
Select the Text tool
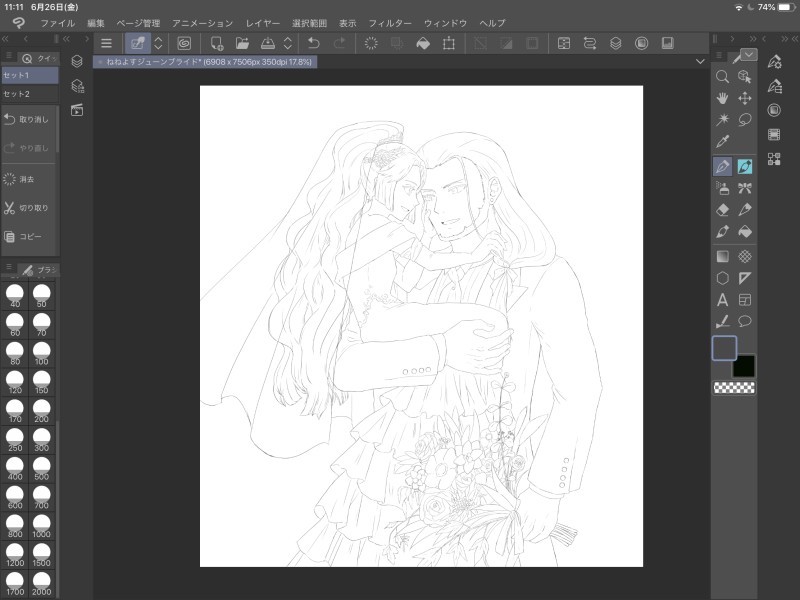click(x=722, y=299)
